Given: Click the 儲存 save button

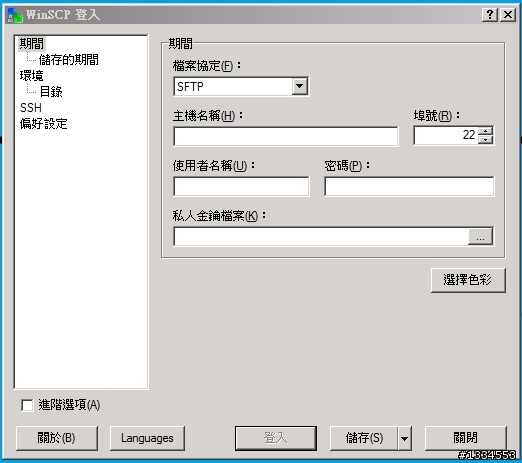Looking at the screenshot, I should (x=364, y=438).
